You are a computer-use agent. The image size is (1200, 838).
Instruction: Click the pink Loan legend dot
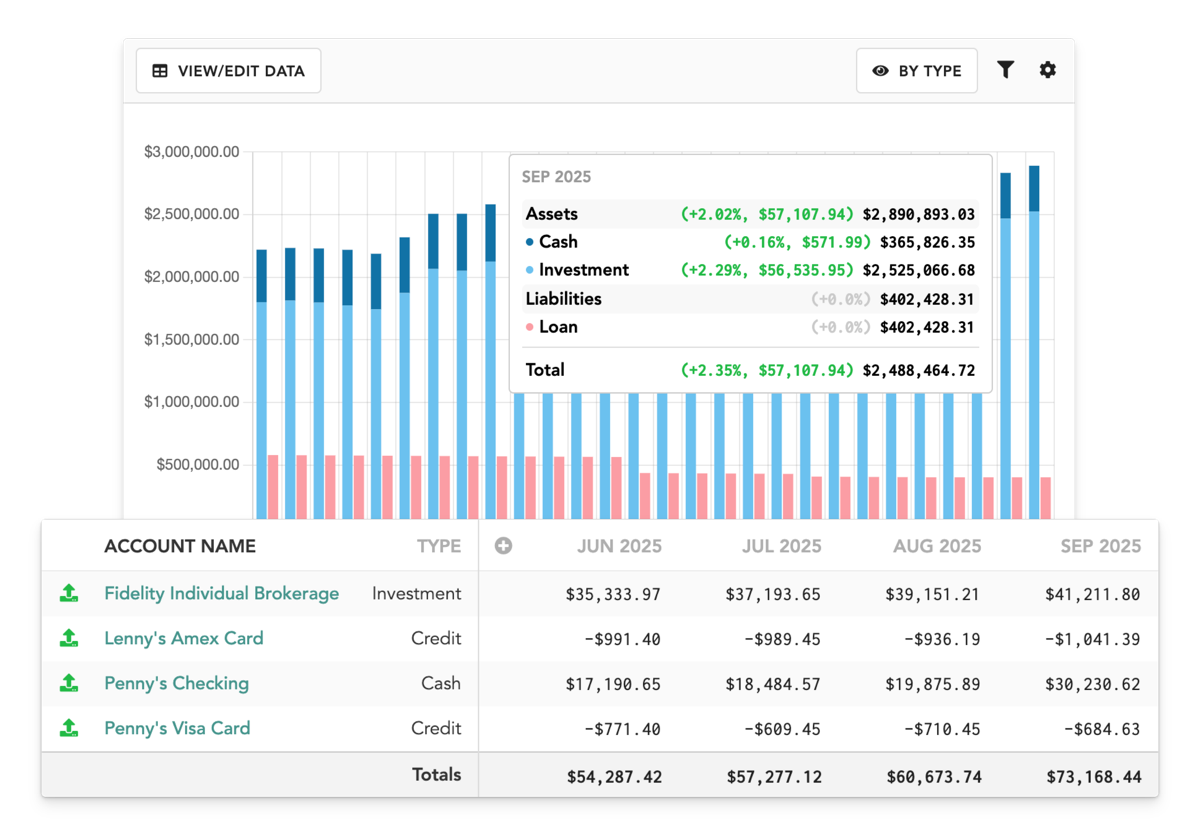[x=530, y=327]
